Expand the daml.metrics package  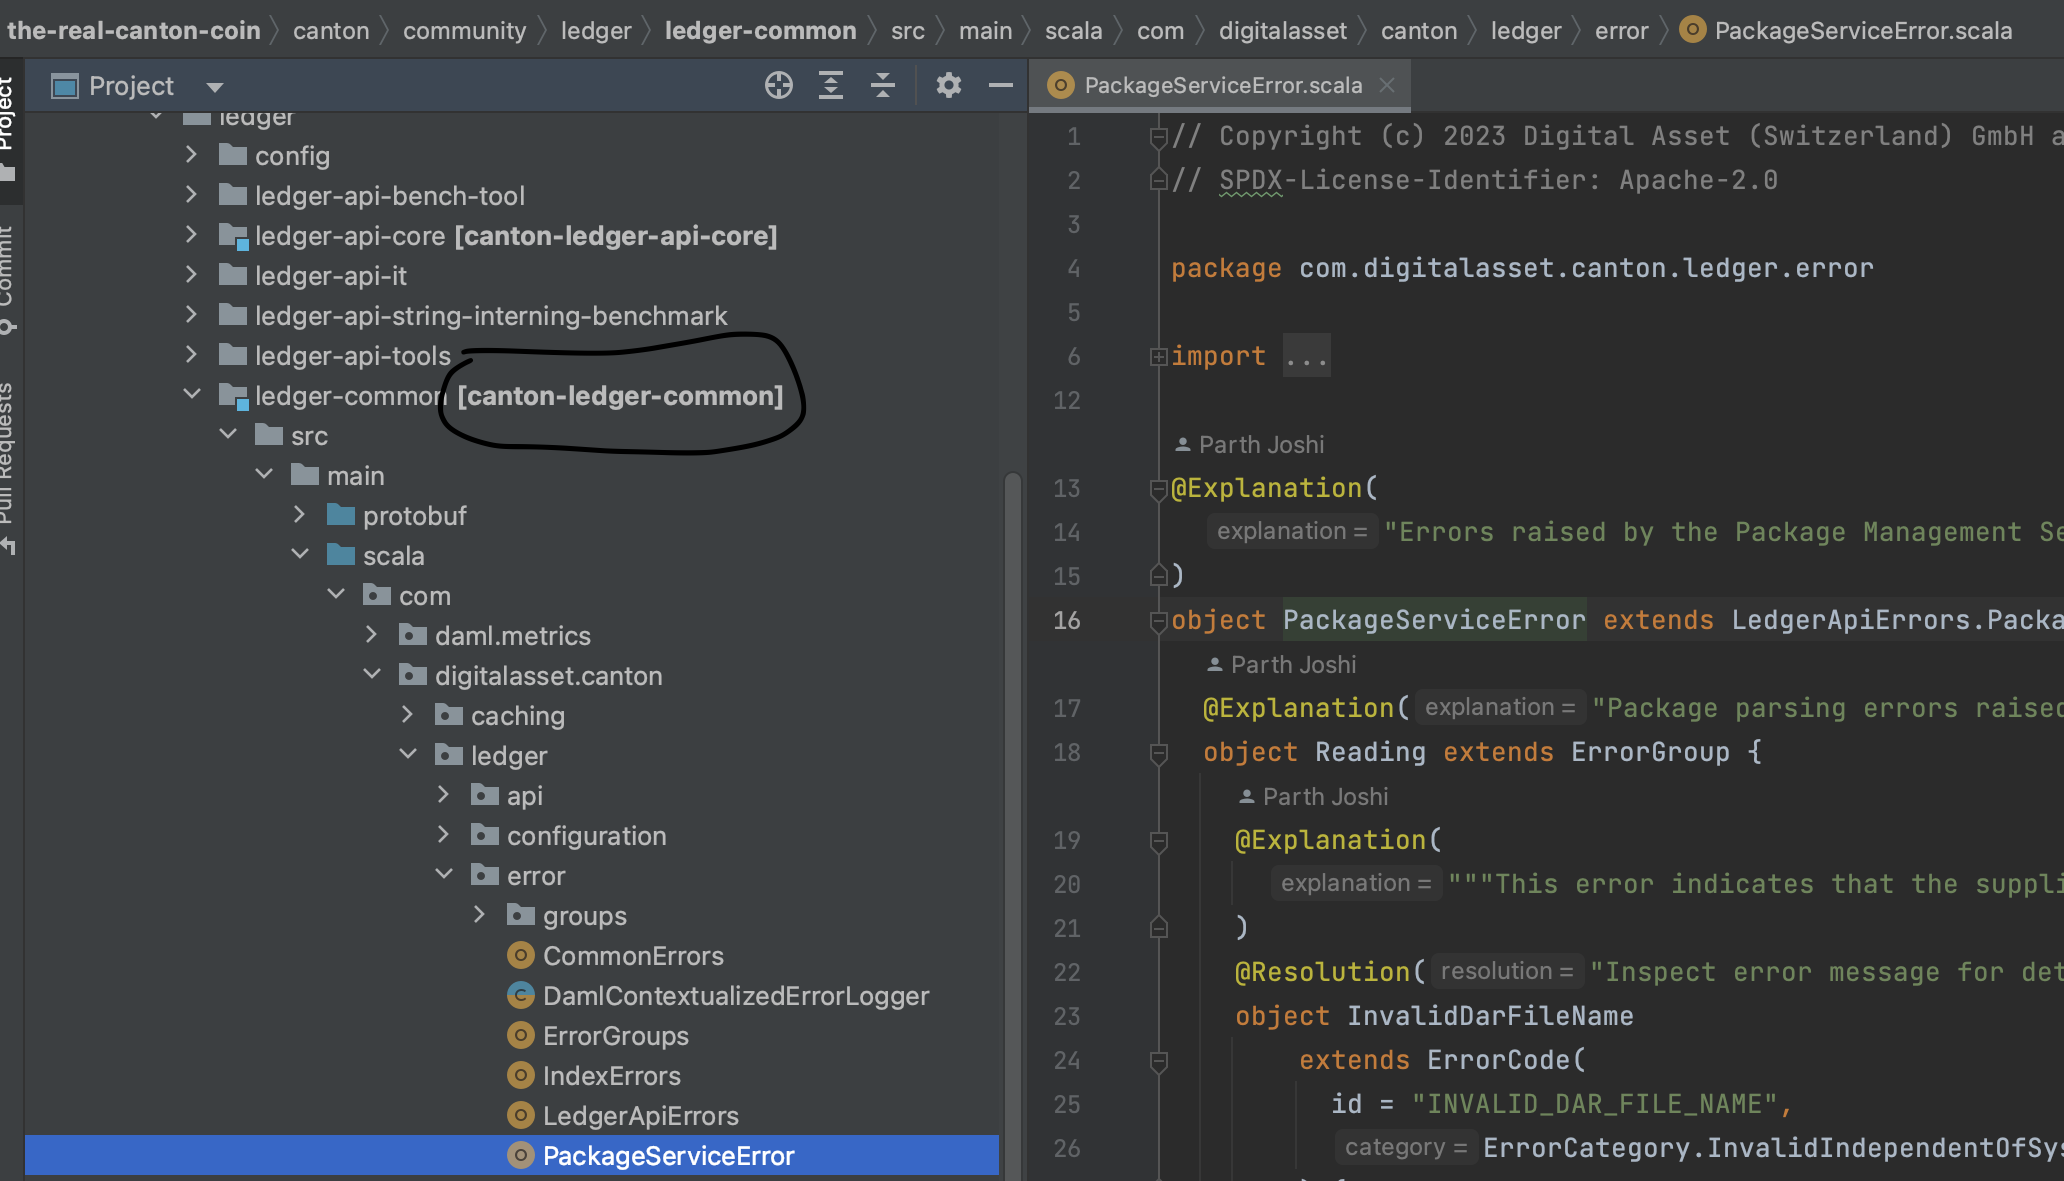pyautogui.click(x=371, y=635)
